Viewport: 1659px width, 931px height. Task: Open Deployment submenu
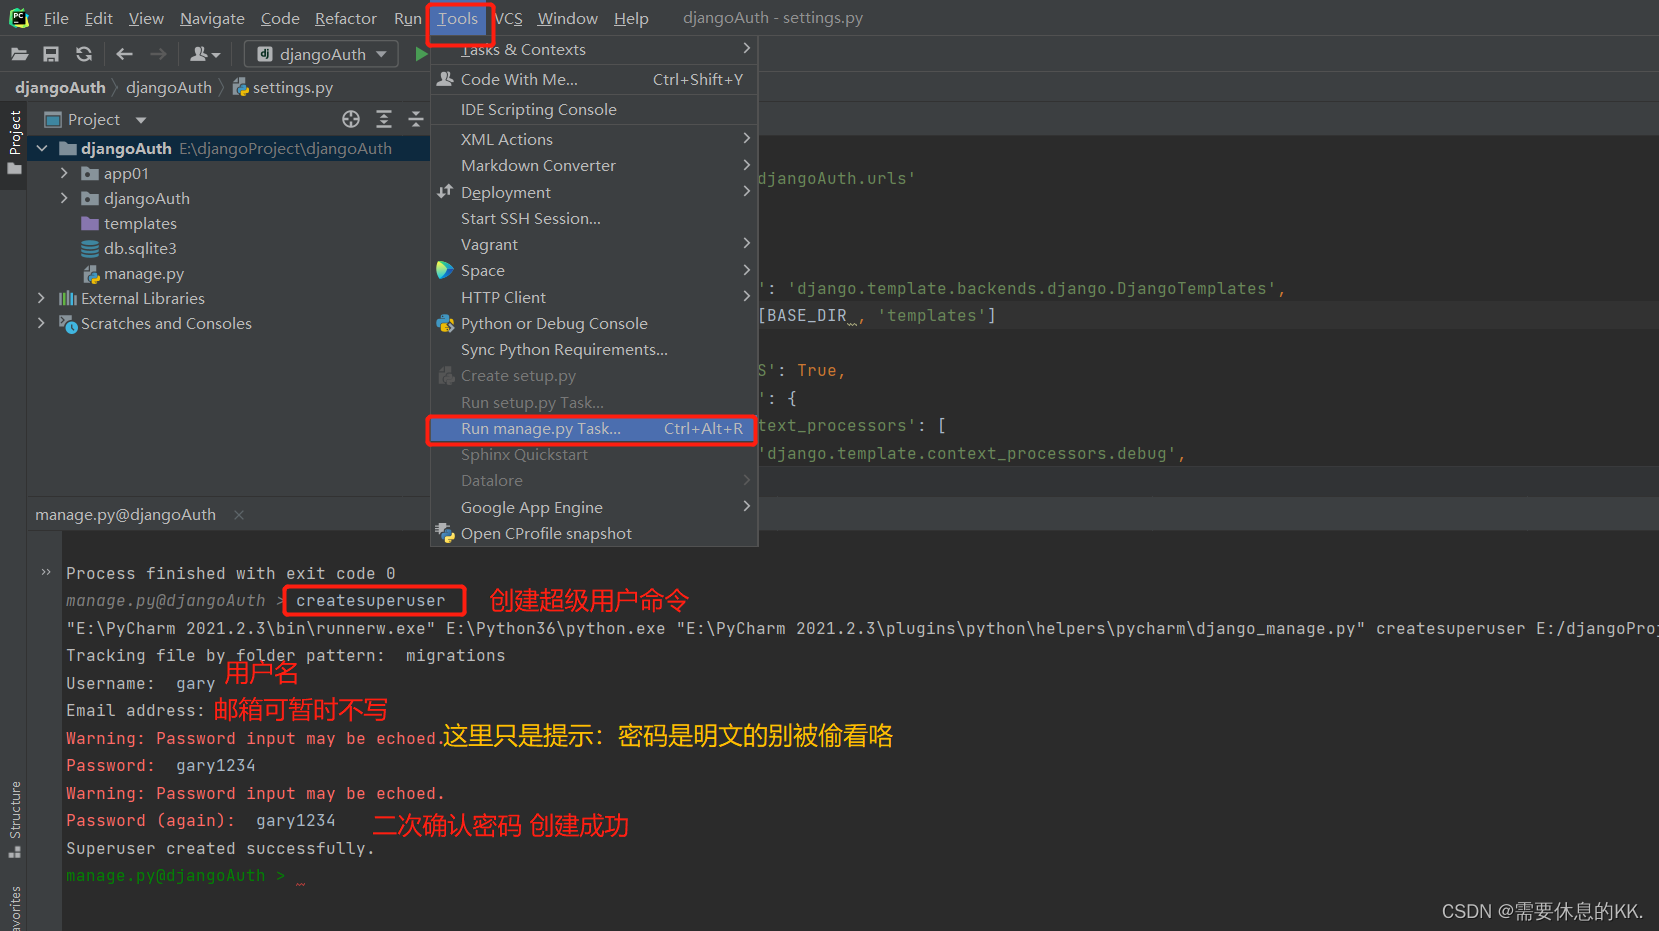tap(594, 192)
